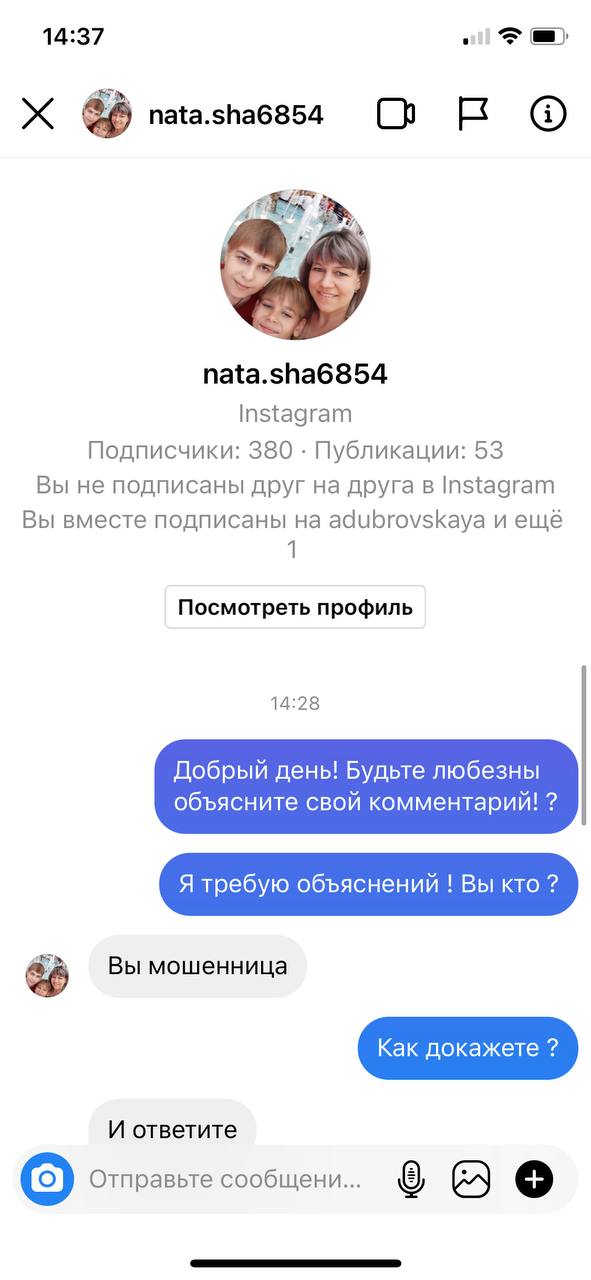Tap the flag report icon

473,114
